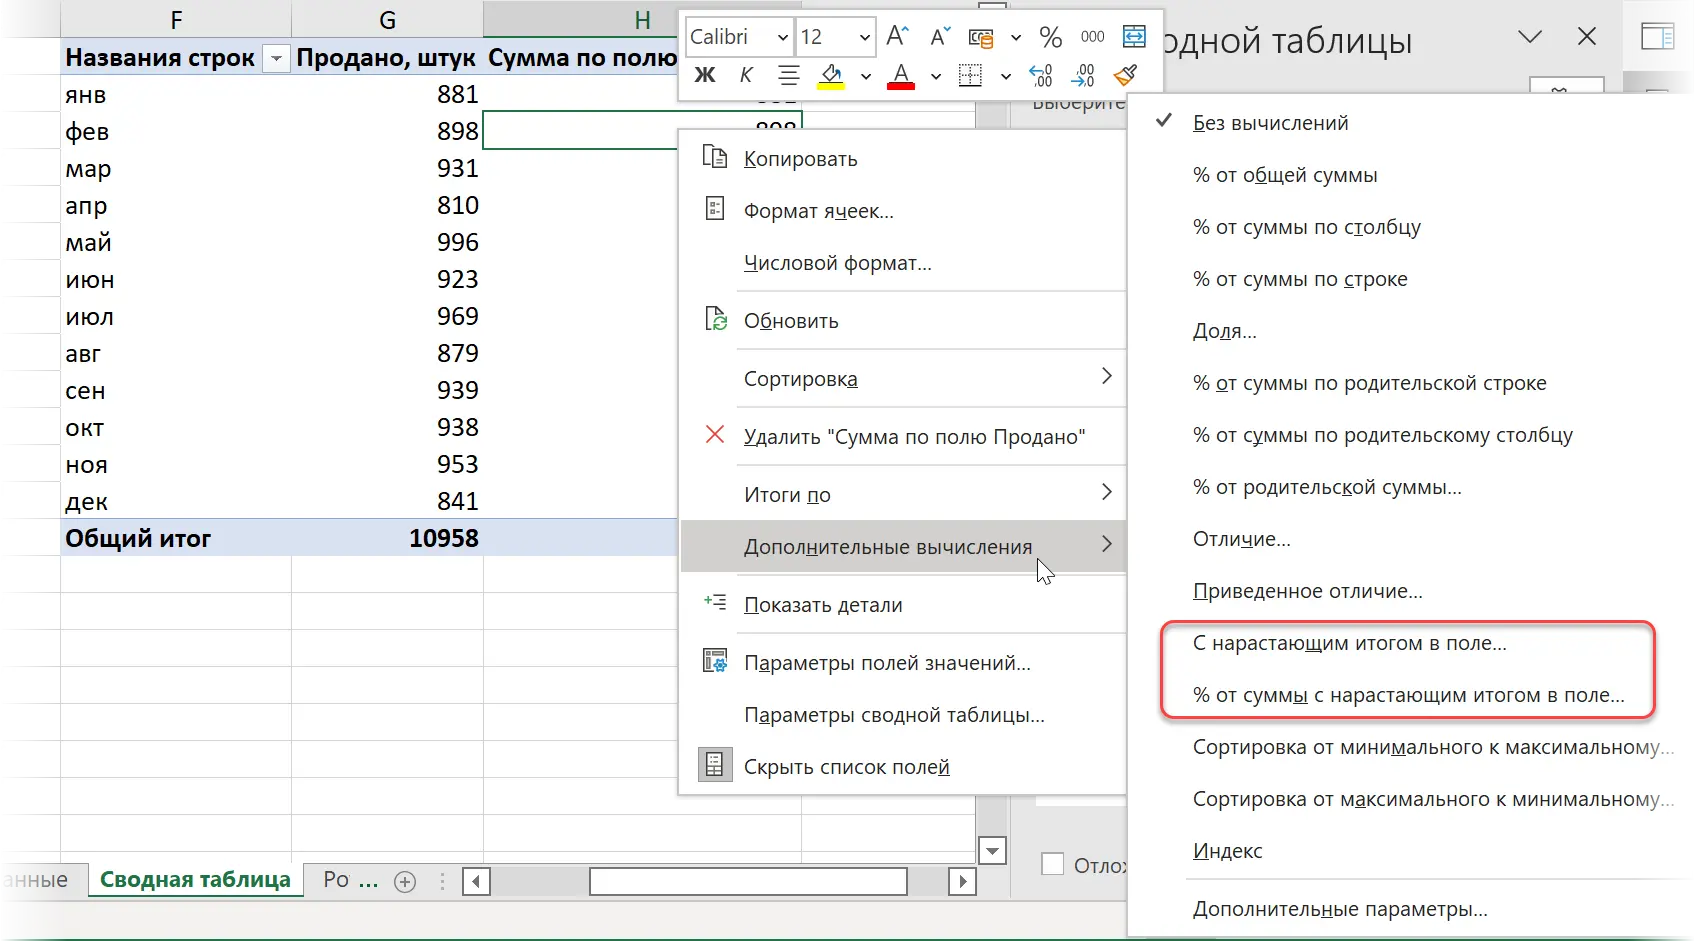Click the borders icon
The height and width of the screenshot is (941, 1695).
970,75
